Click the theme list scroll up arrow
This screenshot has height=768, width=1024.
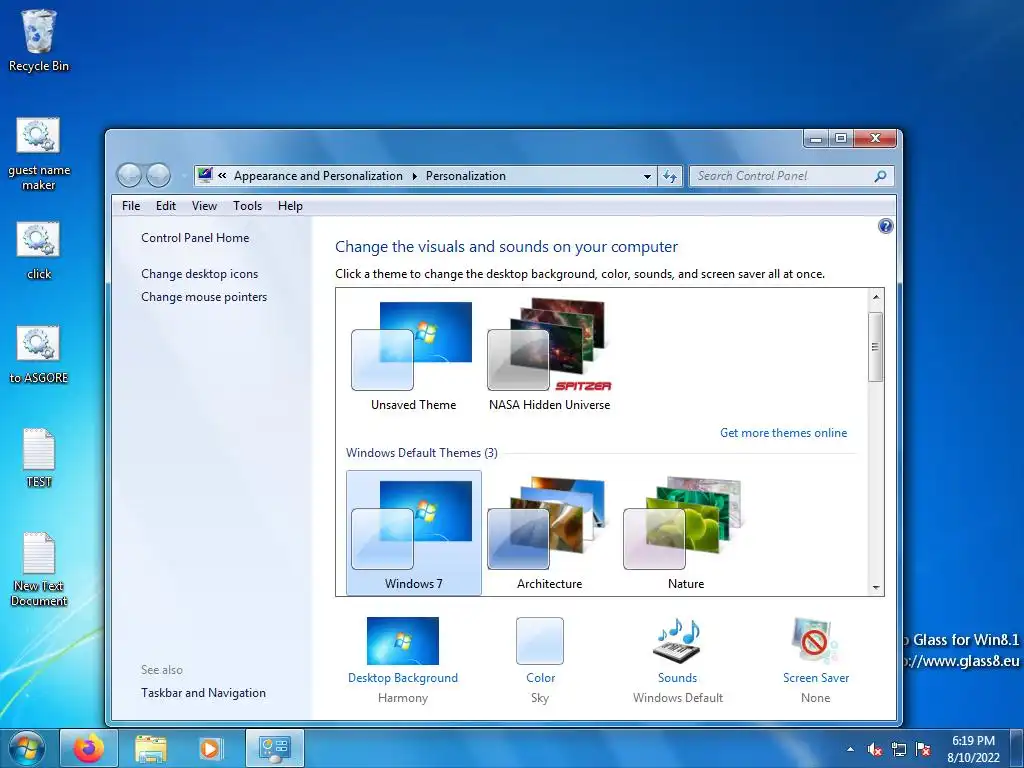coord(876,296)
